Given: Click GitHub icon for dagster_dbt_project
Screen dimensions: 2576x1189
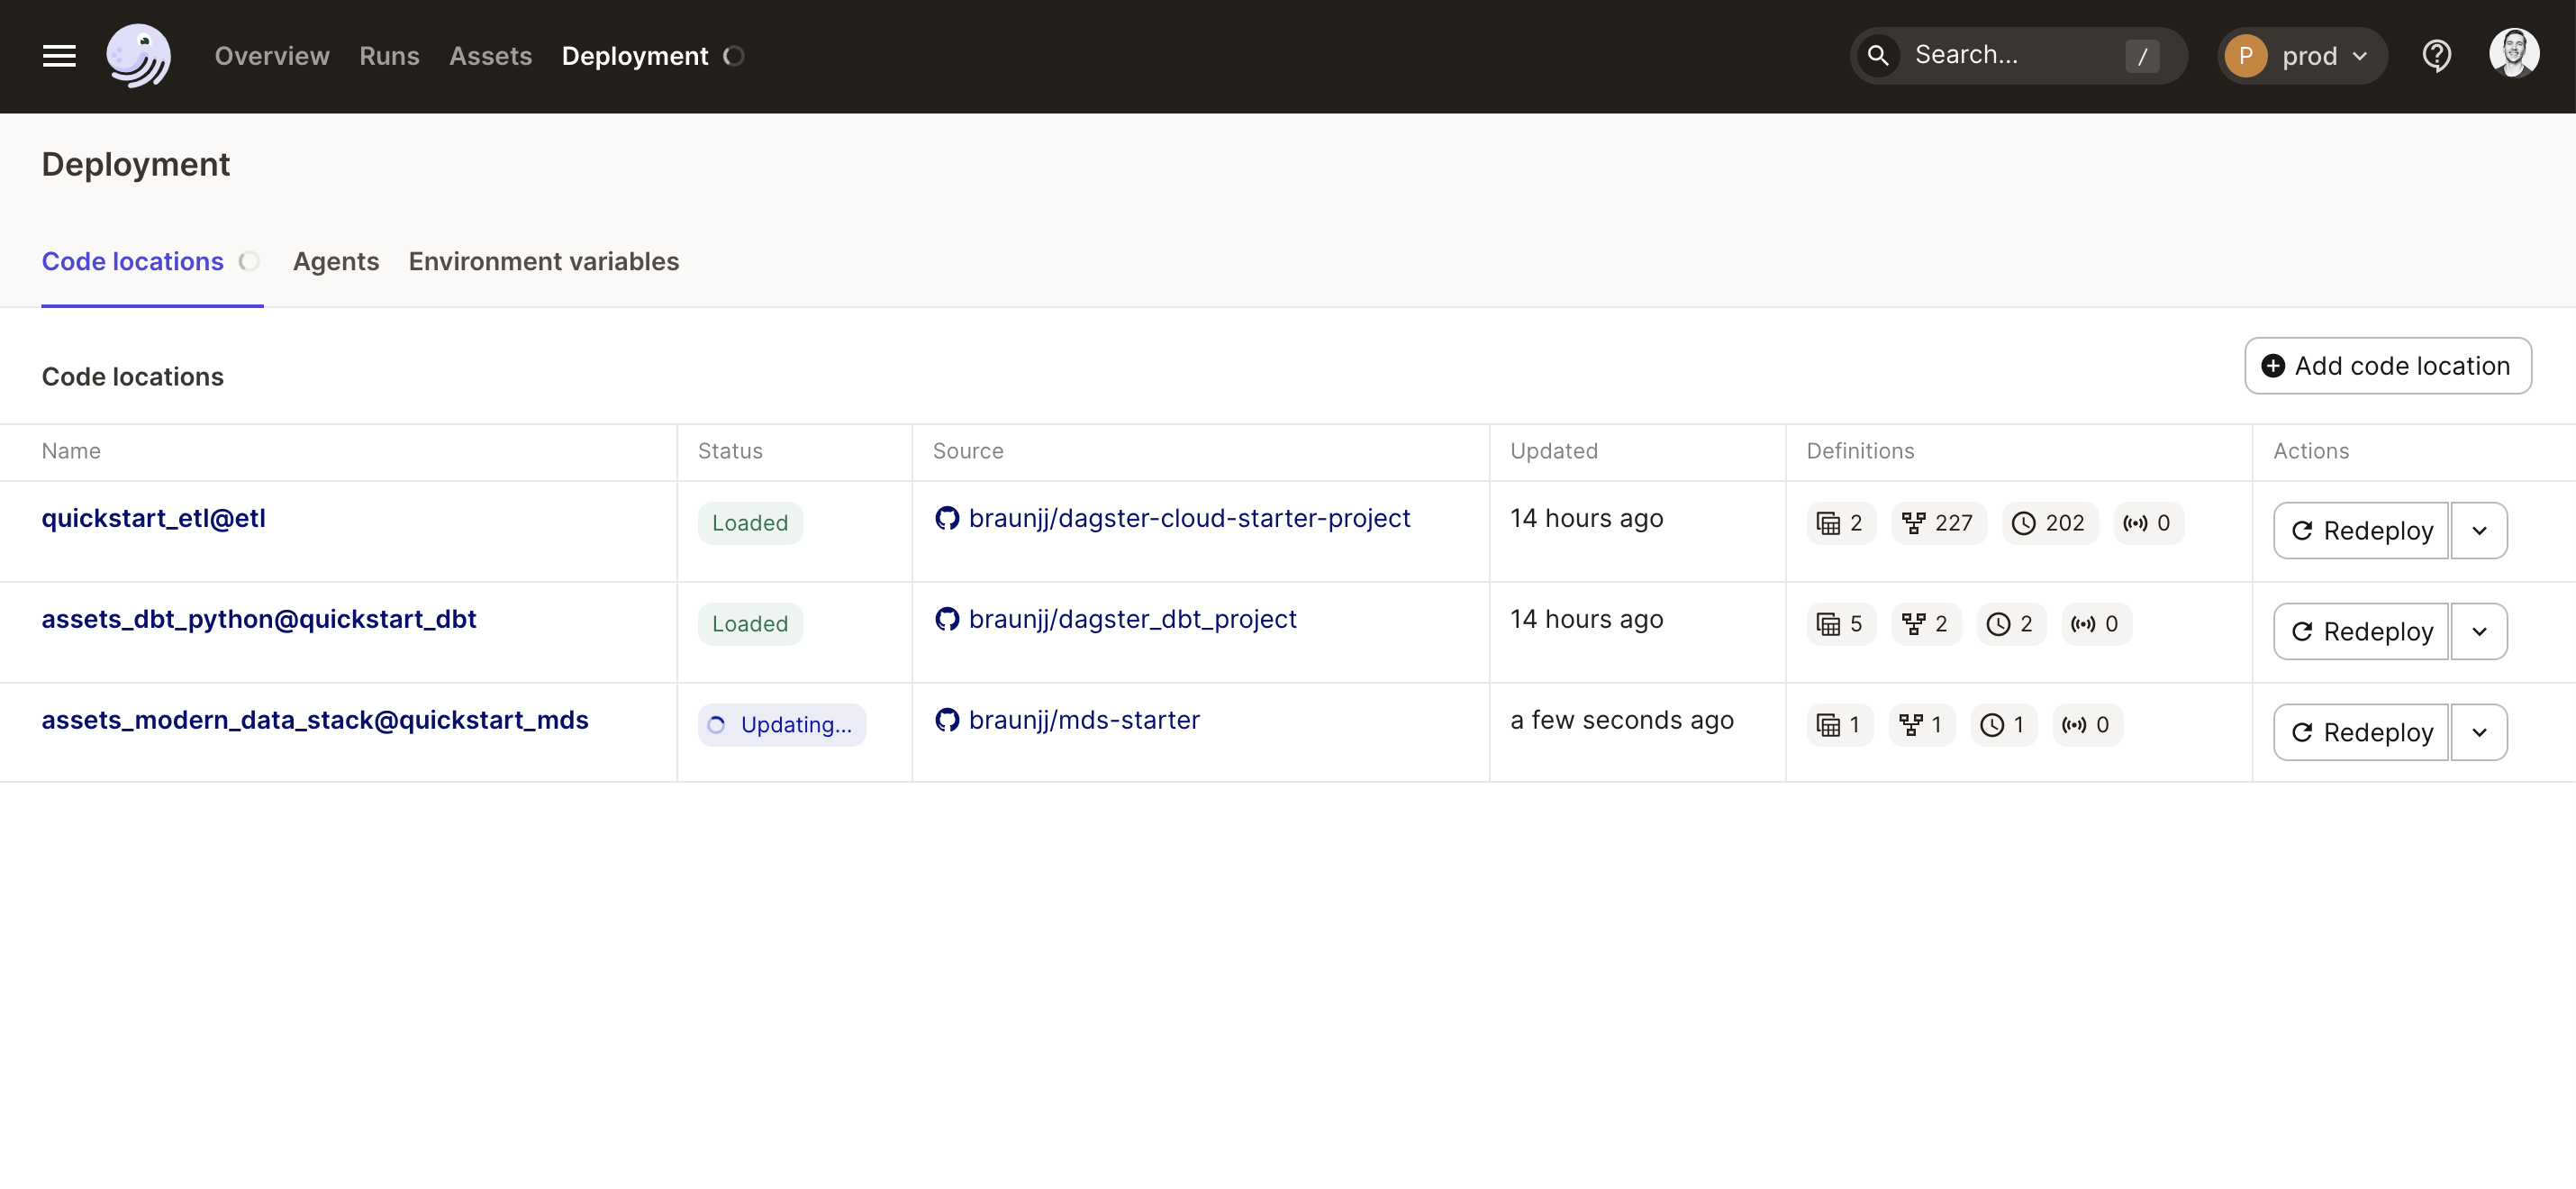Looking at the screenshot, I should tap(946, 619).
